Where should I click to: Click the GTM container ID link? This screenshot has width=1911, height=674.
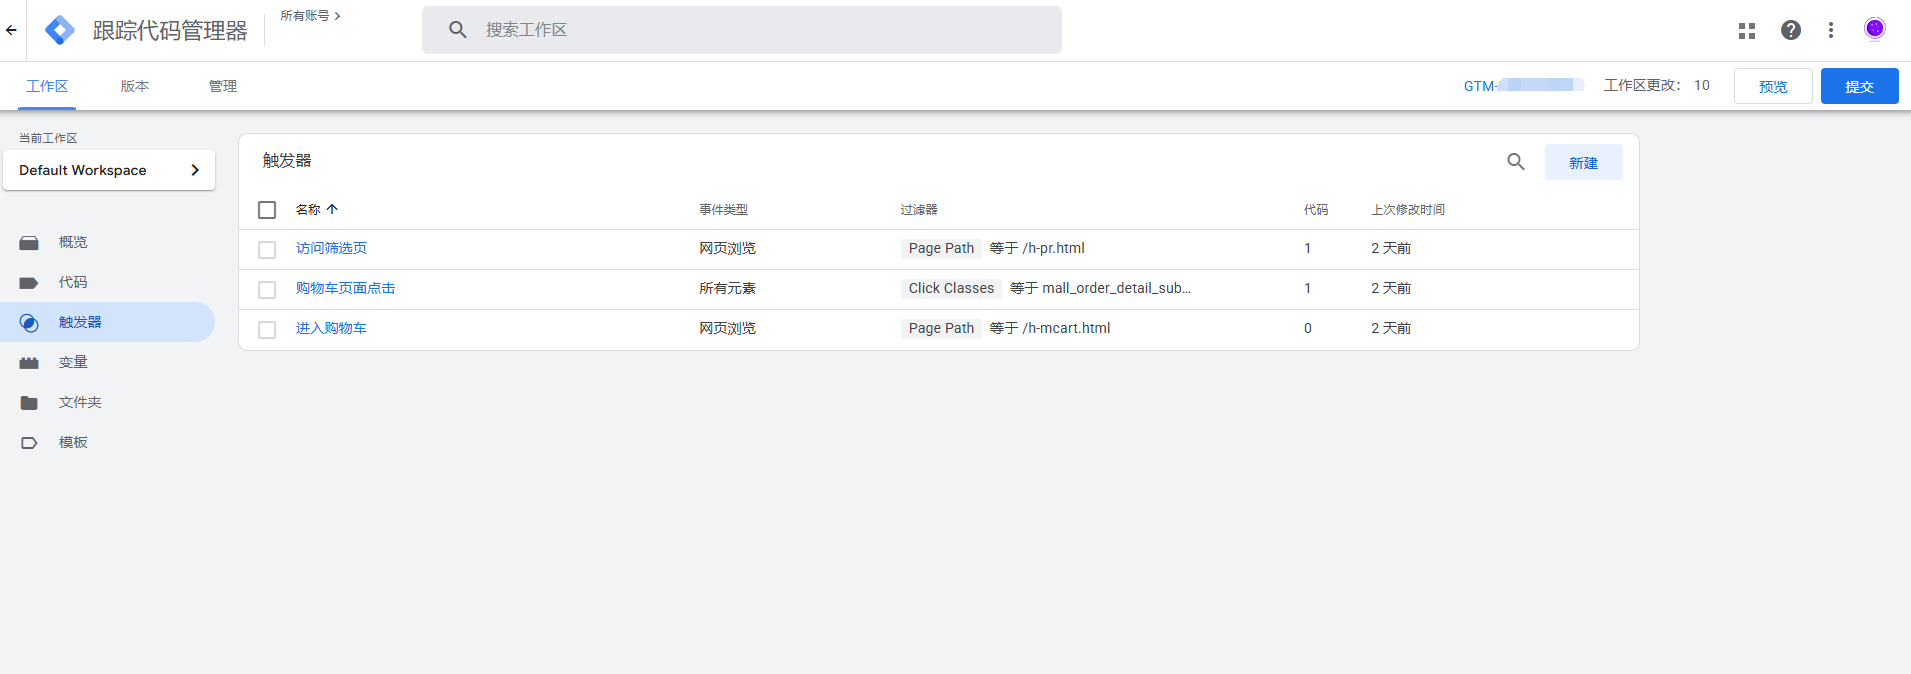tap(1523, 86)
